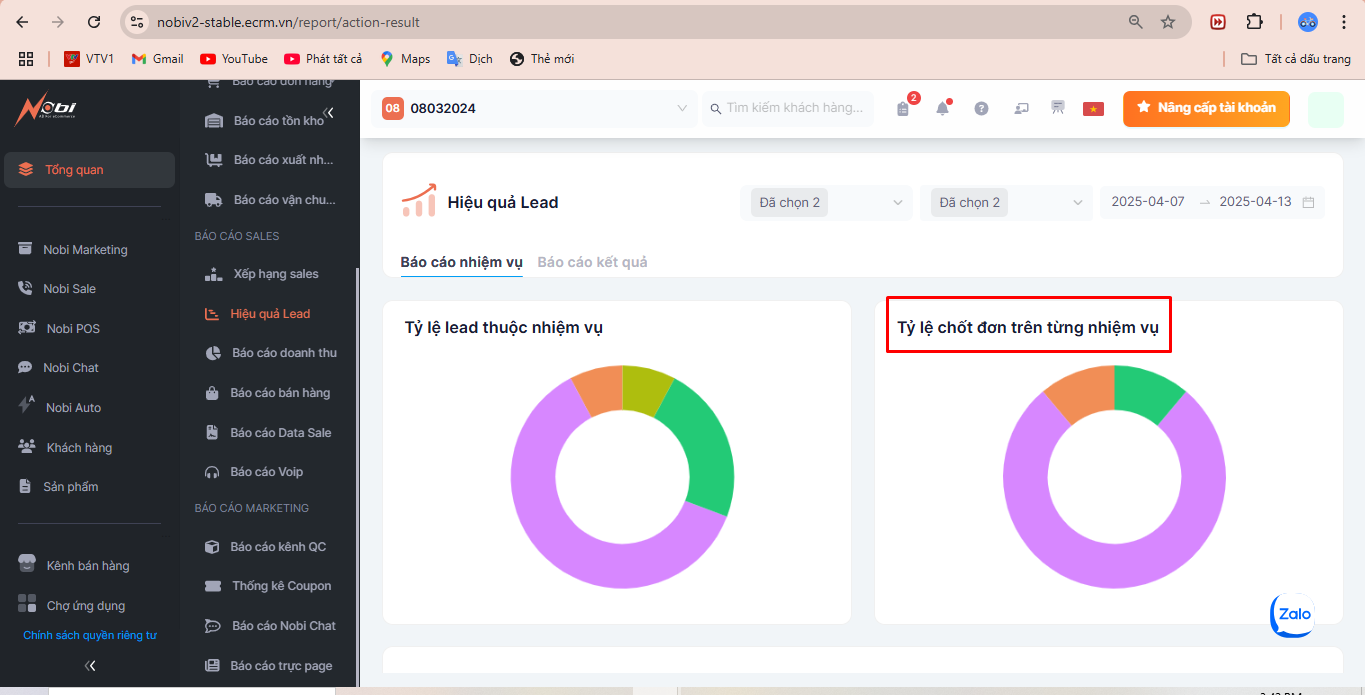Click the presentation board icon in header
This screenshot has height=695, width=1365.
click(1057, 108)
